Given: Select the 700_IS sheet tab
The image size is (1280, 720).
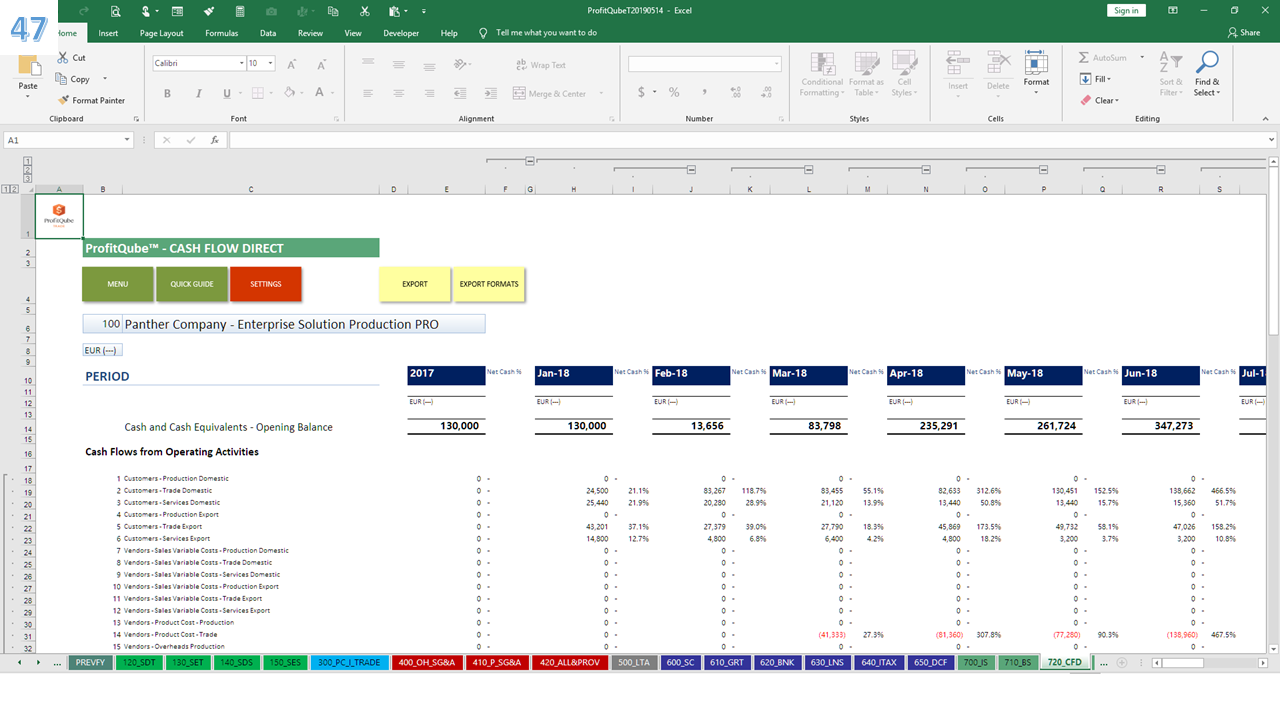Looking at the screenshot, I should point(975,662).
